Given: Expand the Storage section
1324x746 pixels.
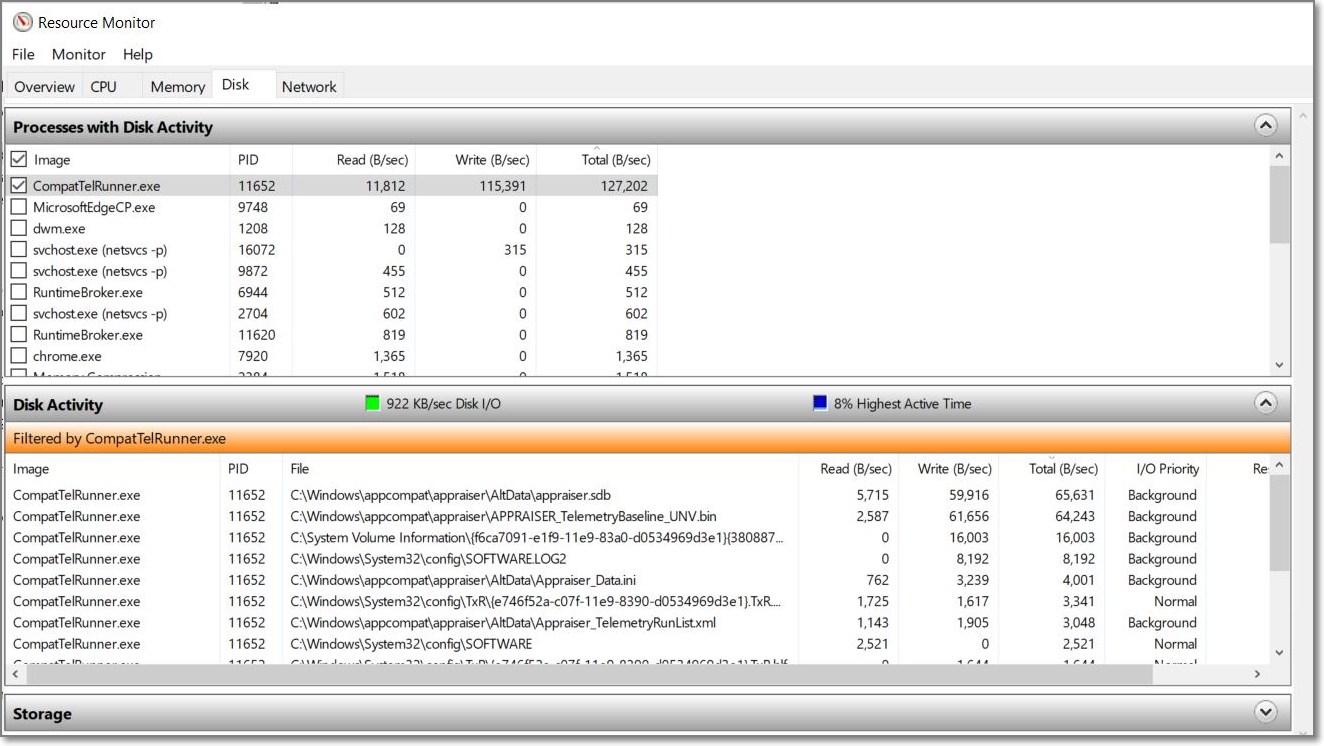Looking at the screenshot, I should point(1266,713).
